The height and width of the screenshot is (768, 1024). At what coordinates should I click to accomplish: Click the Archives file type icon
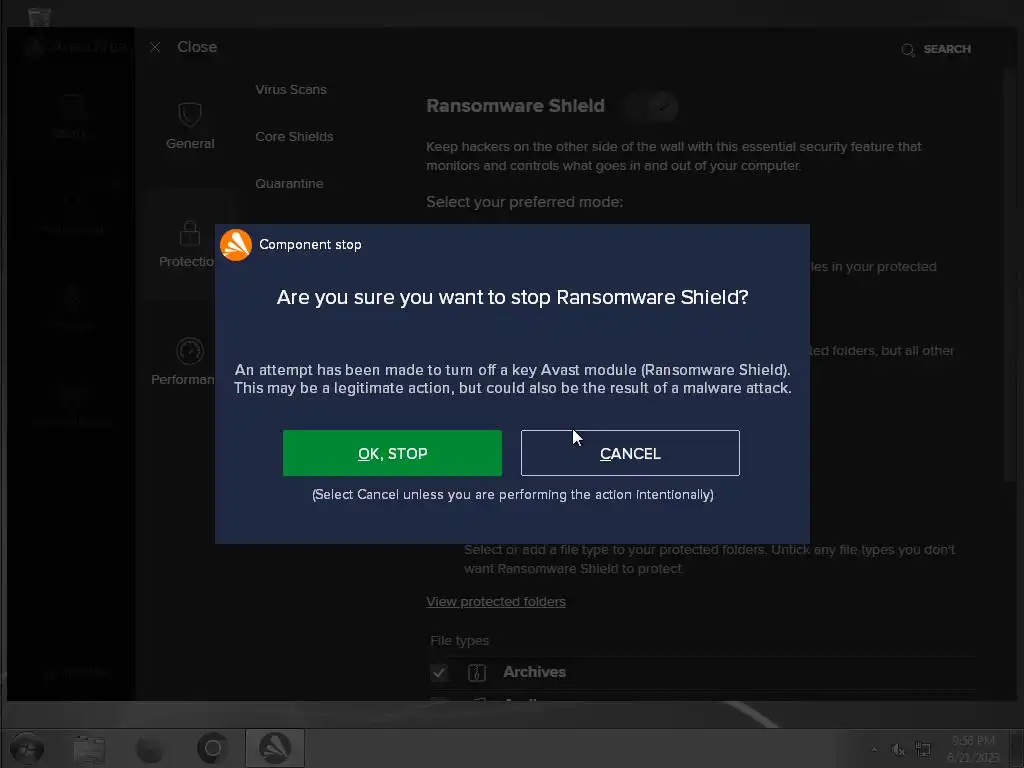coord(477,672)
